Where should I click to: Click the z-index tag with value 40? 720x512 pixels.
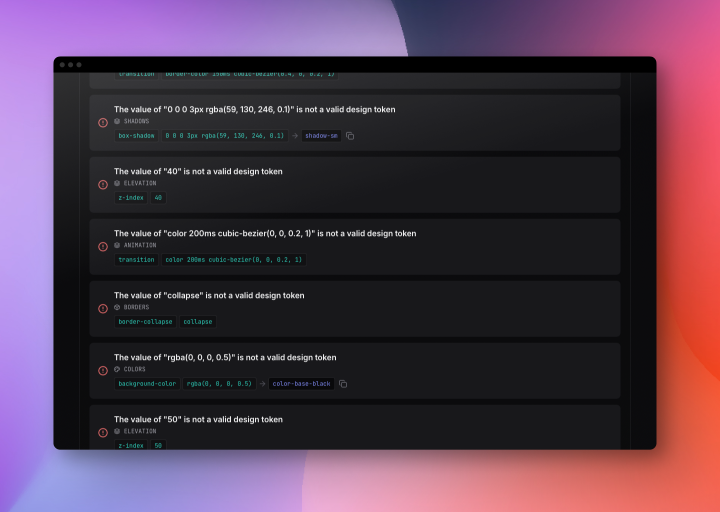[x=131, y=198]
